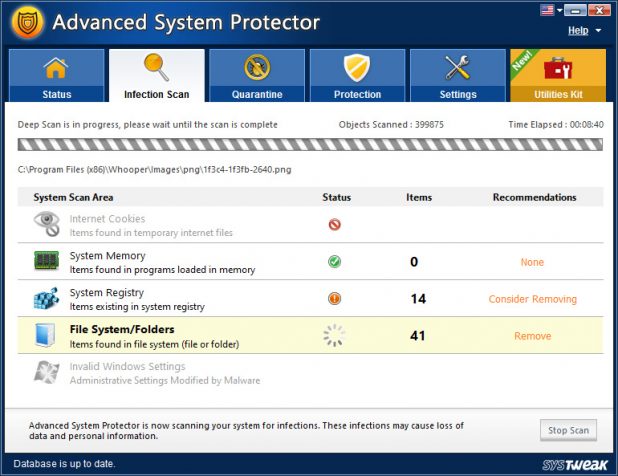Click the Advanced System Protector title text
Image resolution: width=618 pixels, height=476 pixels.
[186, 22]
